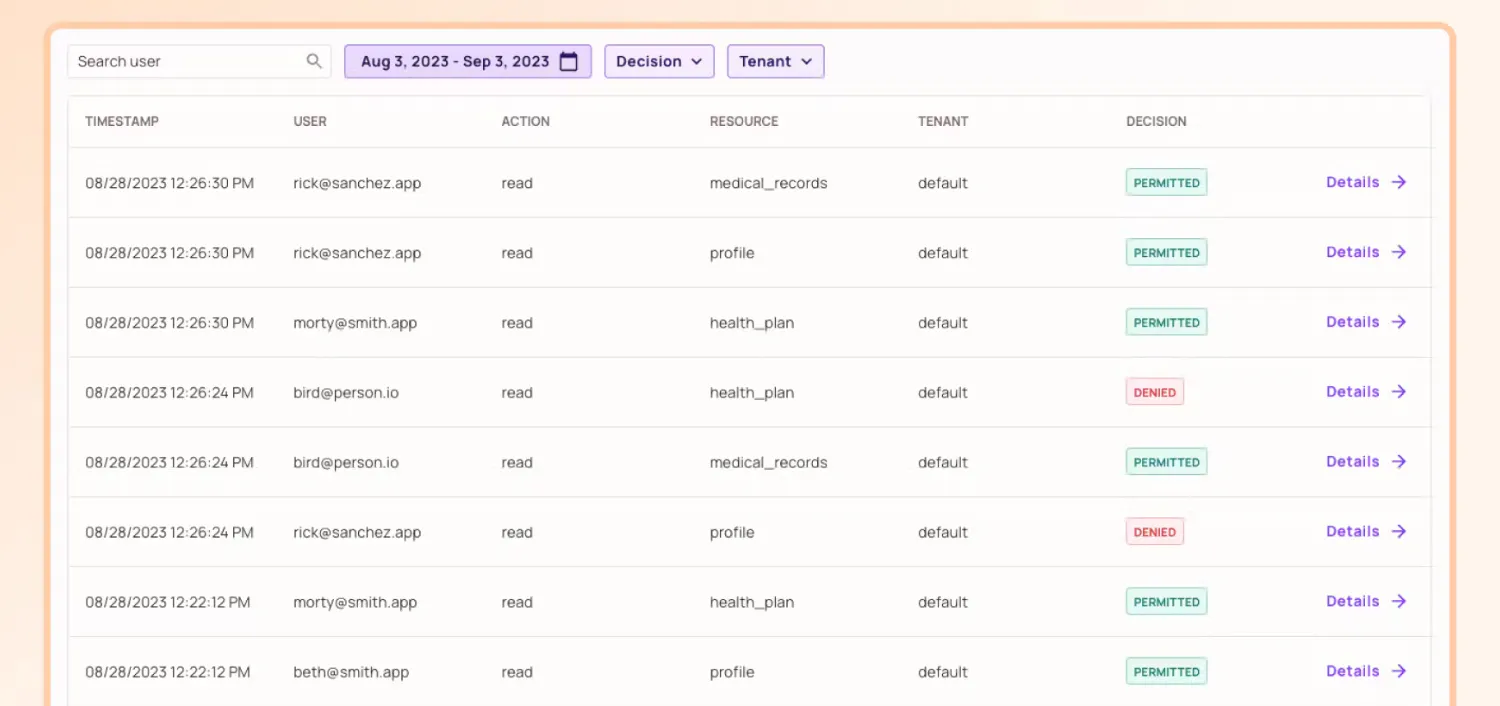This screenshot has height=706, width=1500.
Task: Click arrow icon in bird@person.io medical_records row
Action: tap(1399, 462)
